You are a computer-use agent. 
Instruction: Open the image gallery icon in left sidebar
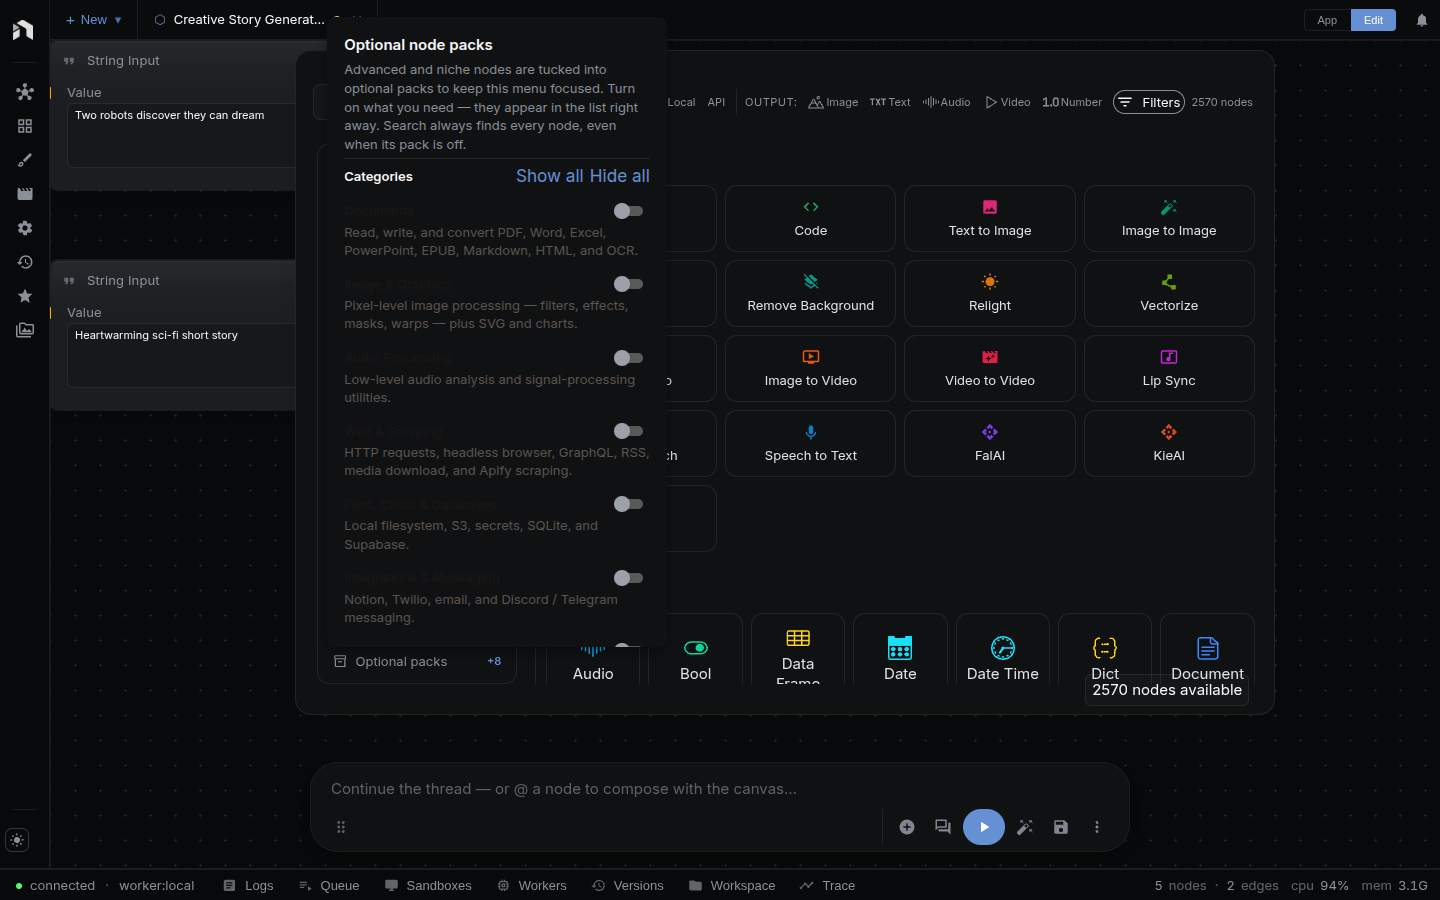[25, 330]
